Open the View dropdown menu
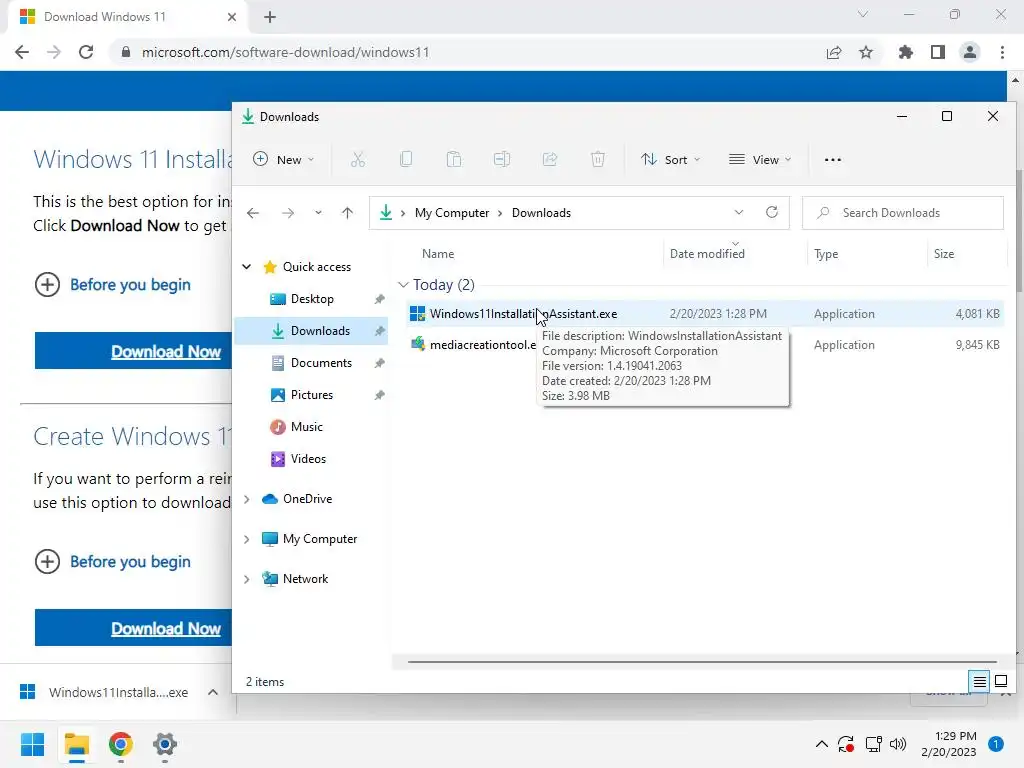 click(760, 159)
